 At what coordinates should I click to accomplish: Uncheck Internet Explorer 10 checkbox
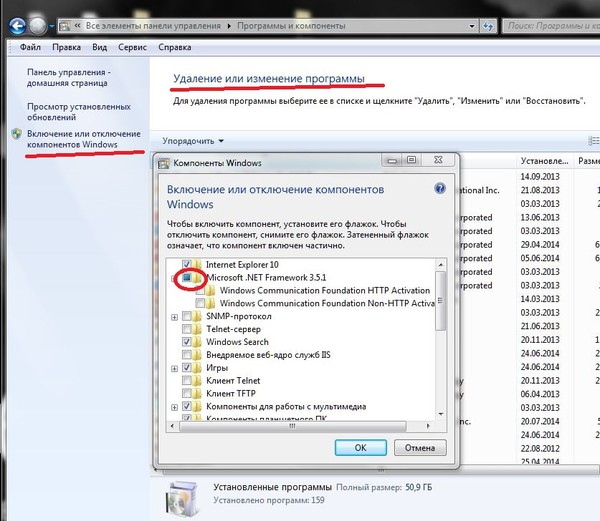[187, 264]
